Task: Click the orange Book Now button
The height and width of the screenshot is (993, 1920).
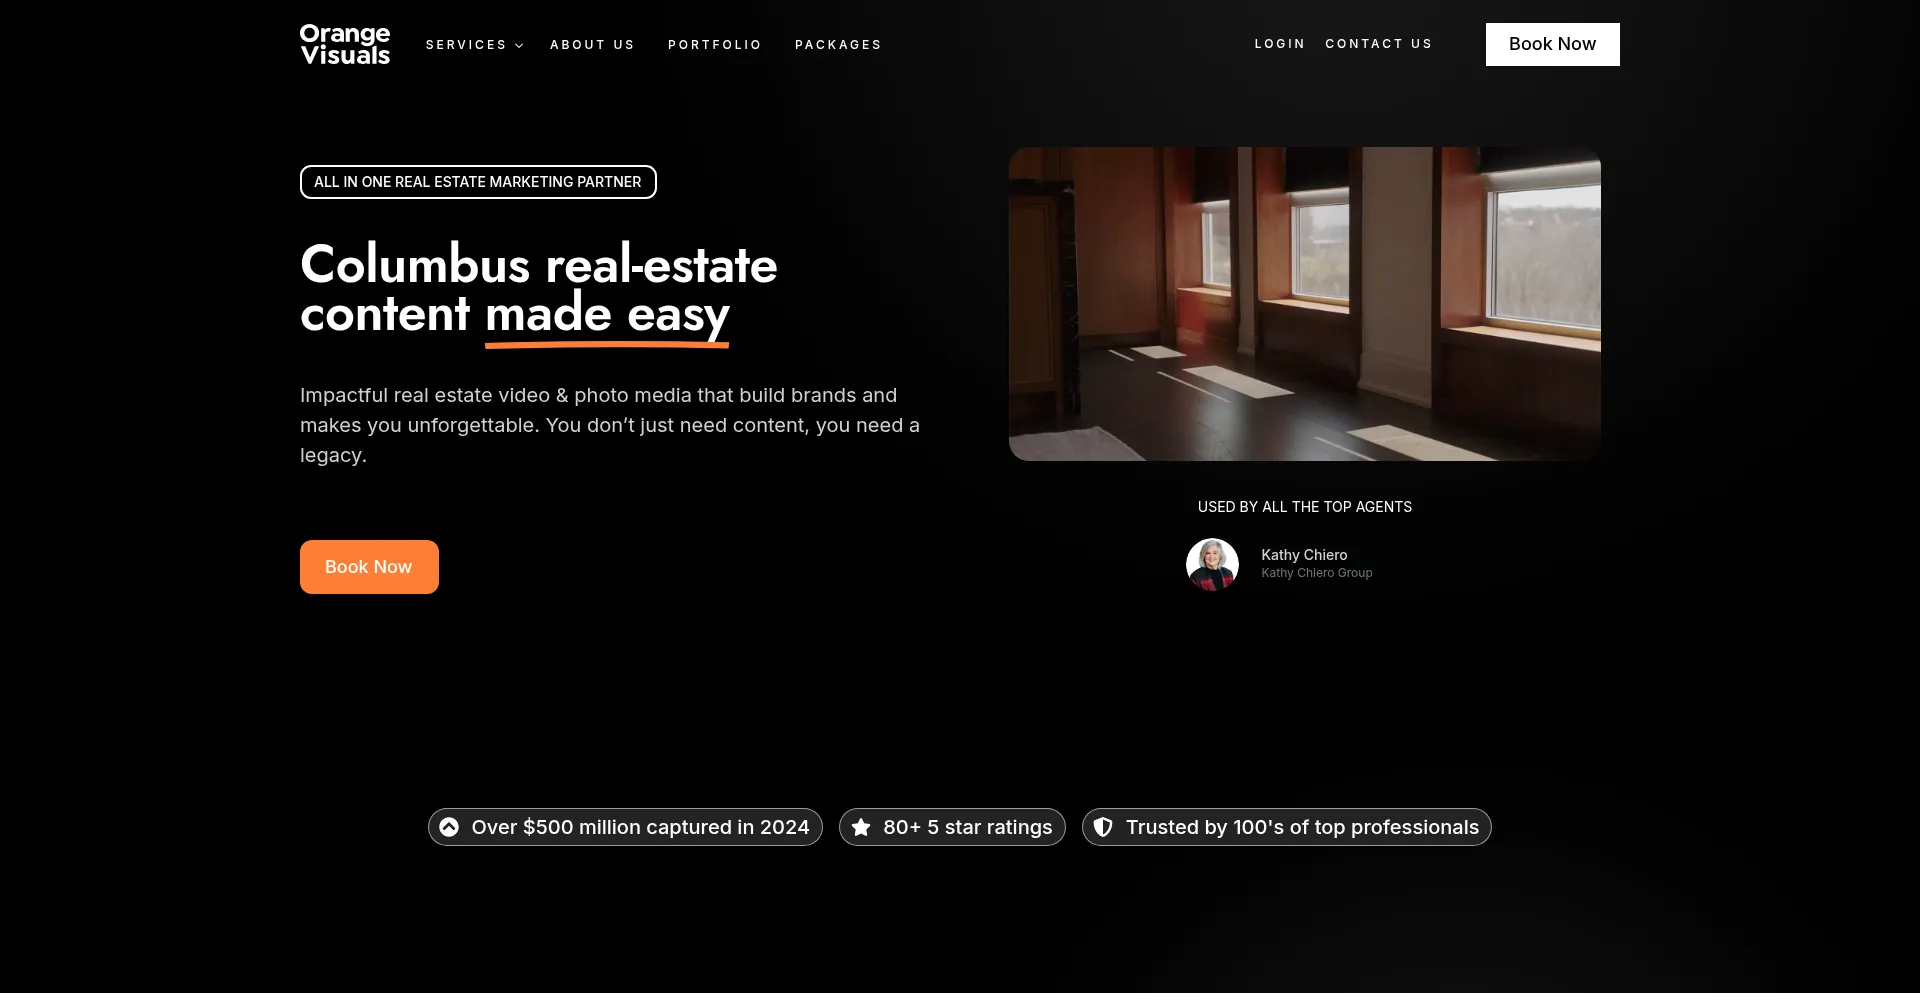Action: coord(369,567)
